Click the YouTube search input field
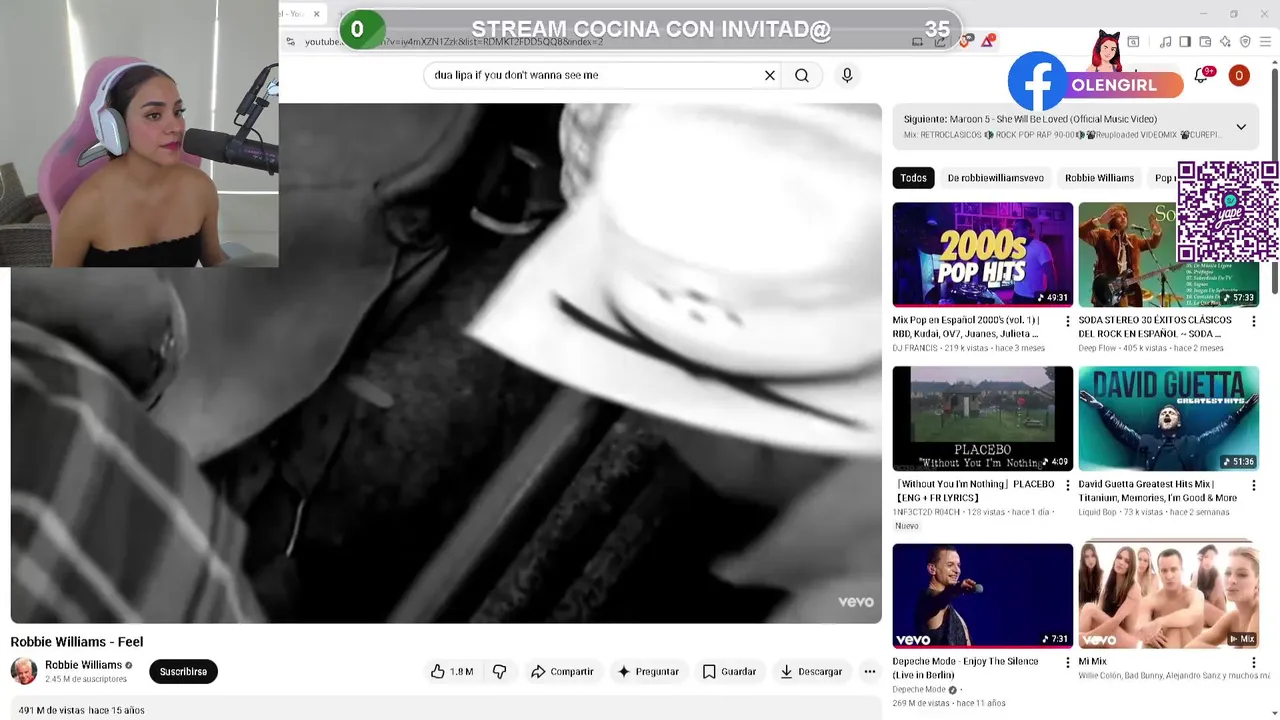Screen dimensions: 1280x720 594,75
